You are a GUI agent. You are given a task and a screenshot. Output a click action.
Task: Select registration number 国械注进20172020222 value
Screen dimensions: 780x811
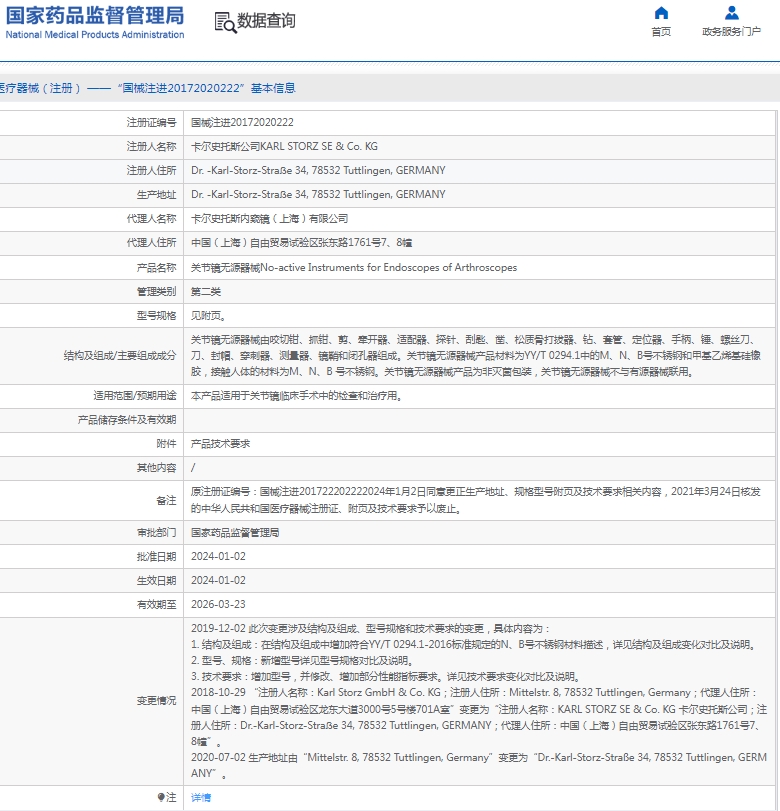pos(242,123)
